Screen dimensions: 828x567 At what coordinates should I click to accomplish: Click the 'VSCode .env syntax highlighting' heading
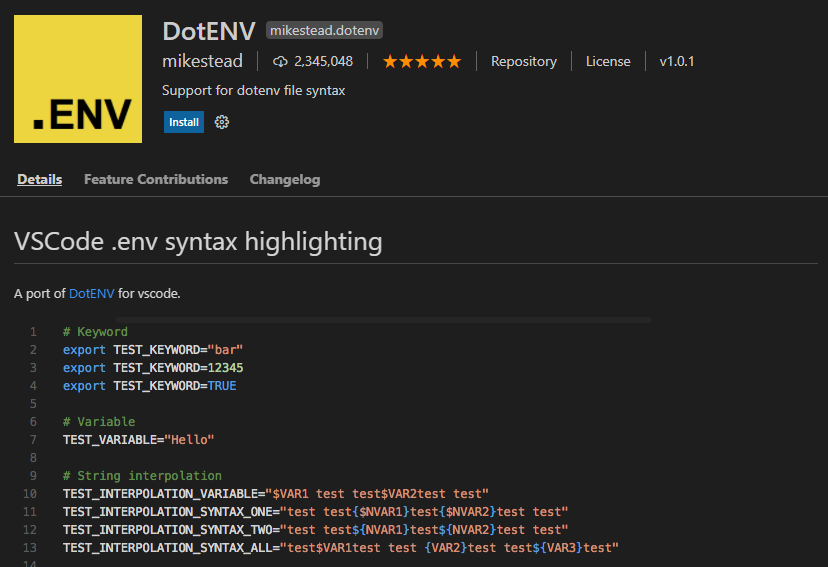pos(198,242)
